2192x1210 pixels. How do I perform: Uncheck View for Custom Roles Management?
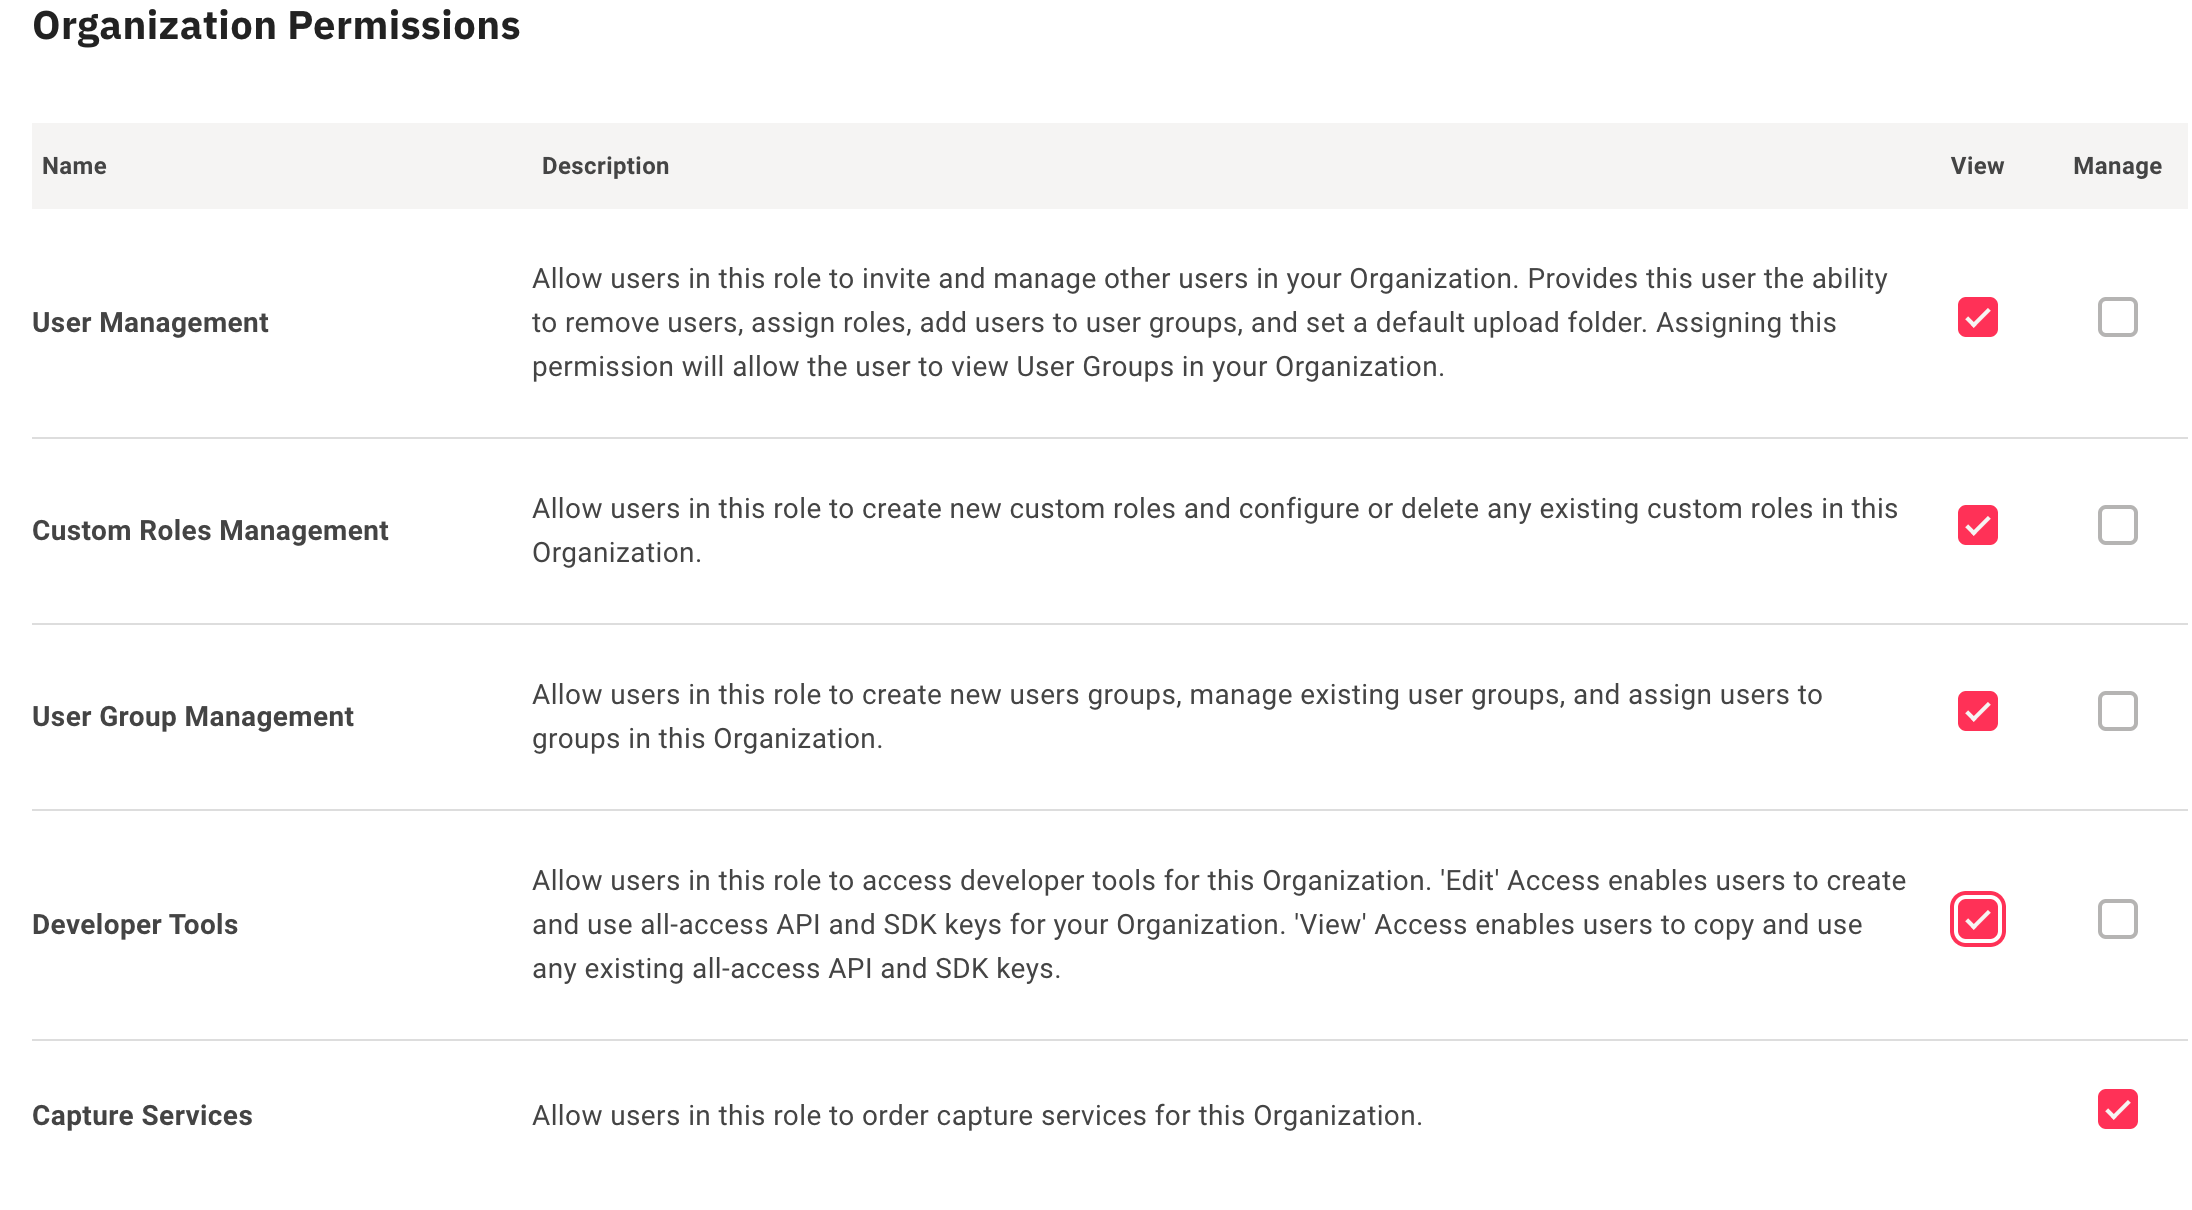(1976, 524)
